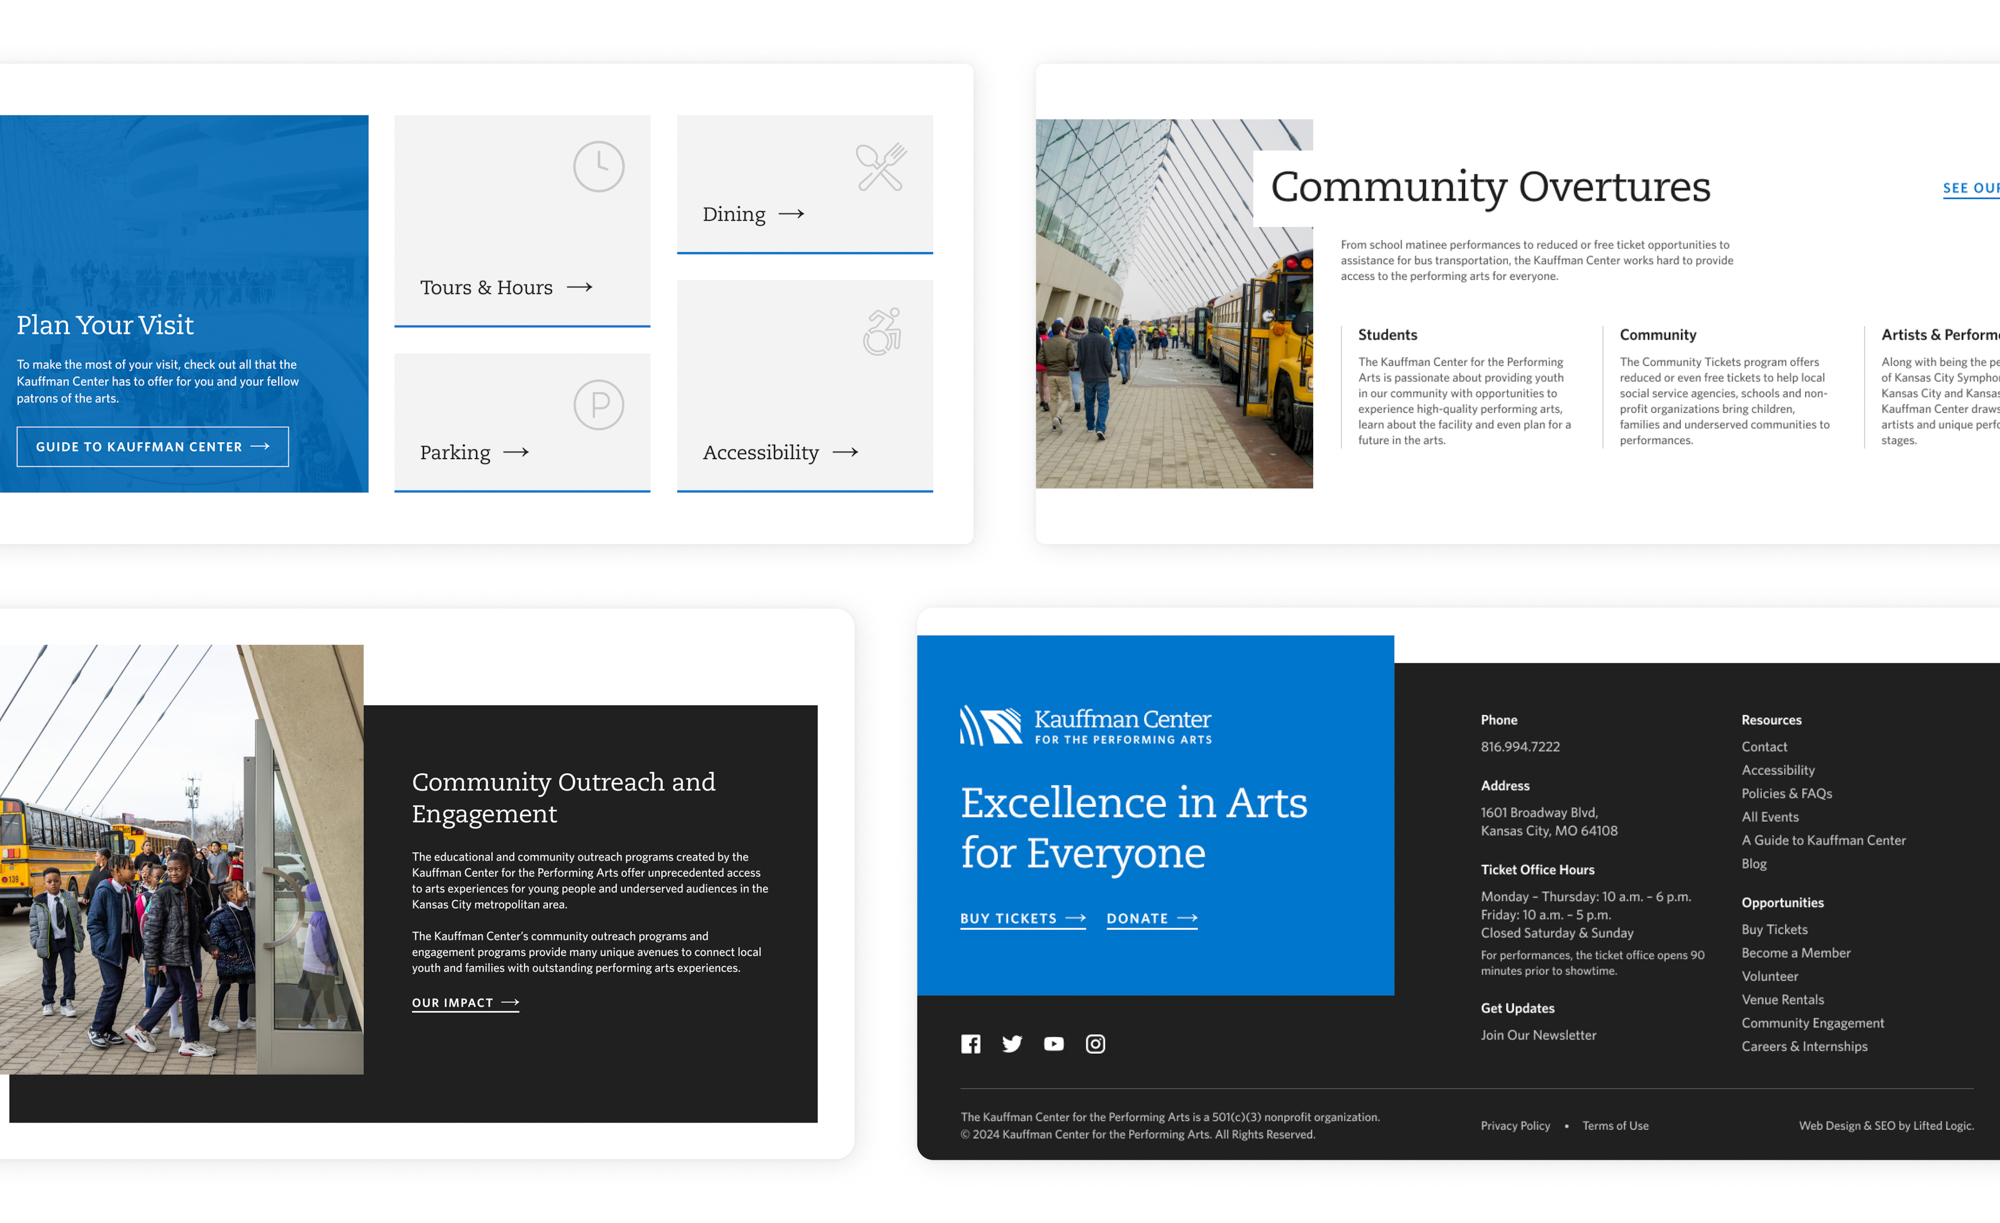Click the school buses photo beside Community Overtures

point(1174,304)
